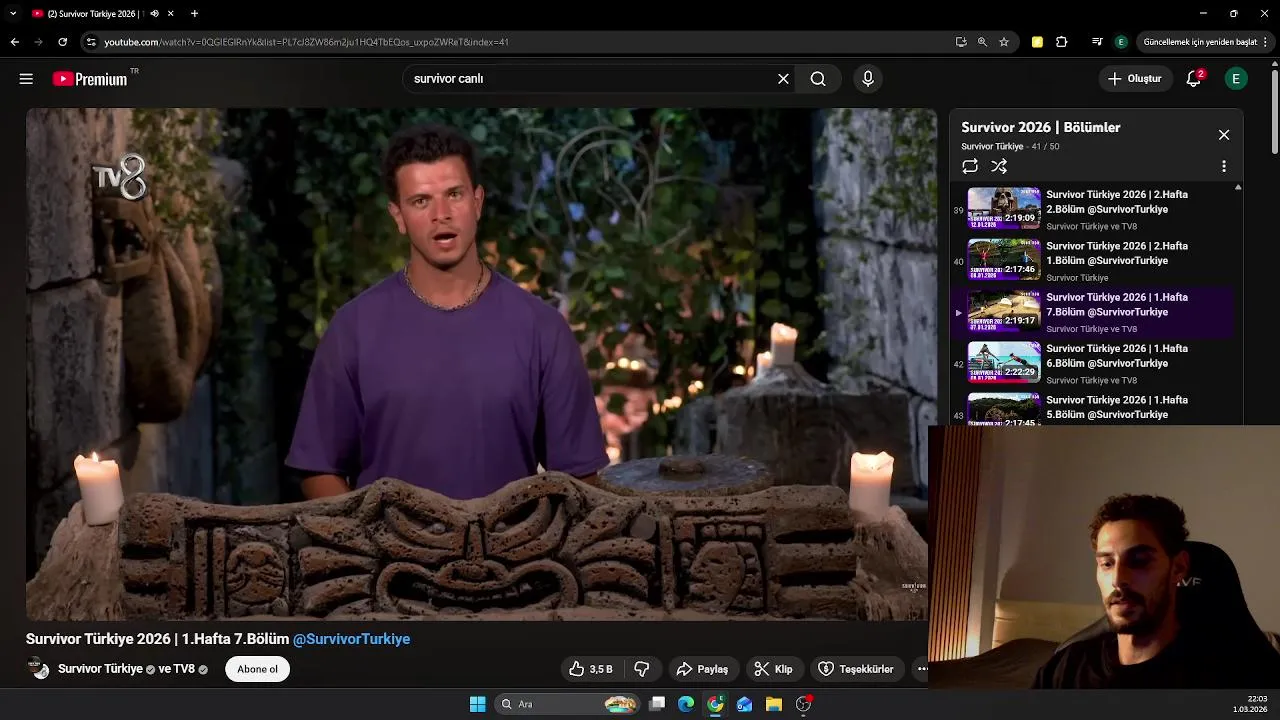
Task: Open File Explorer from taskbar
Action: 773,704
